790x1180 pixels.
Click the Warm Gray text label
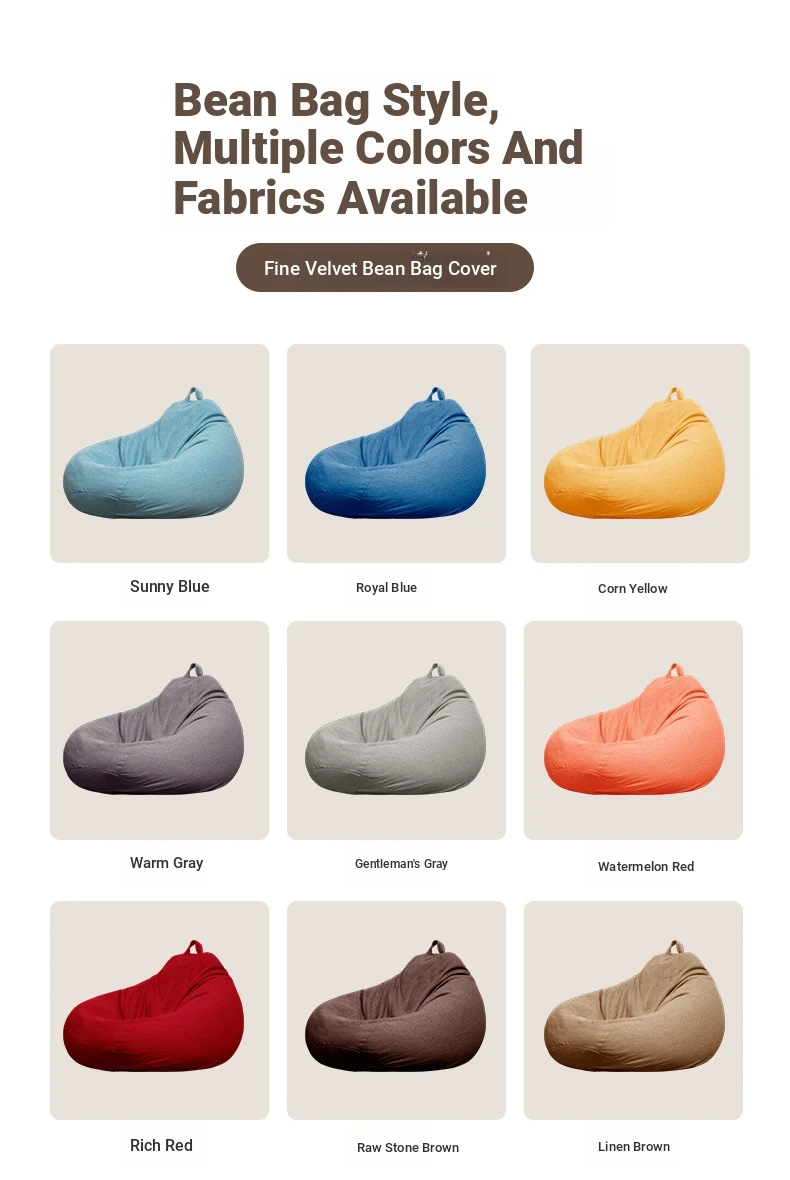point(166,863)
